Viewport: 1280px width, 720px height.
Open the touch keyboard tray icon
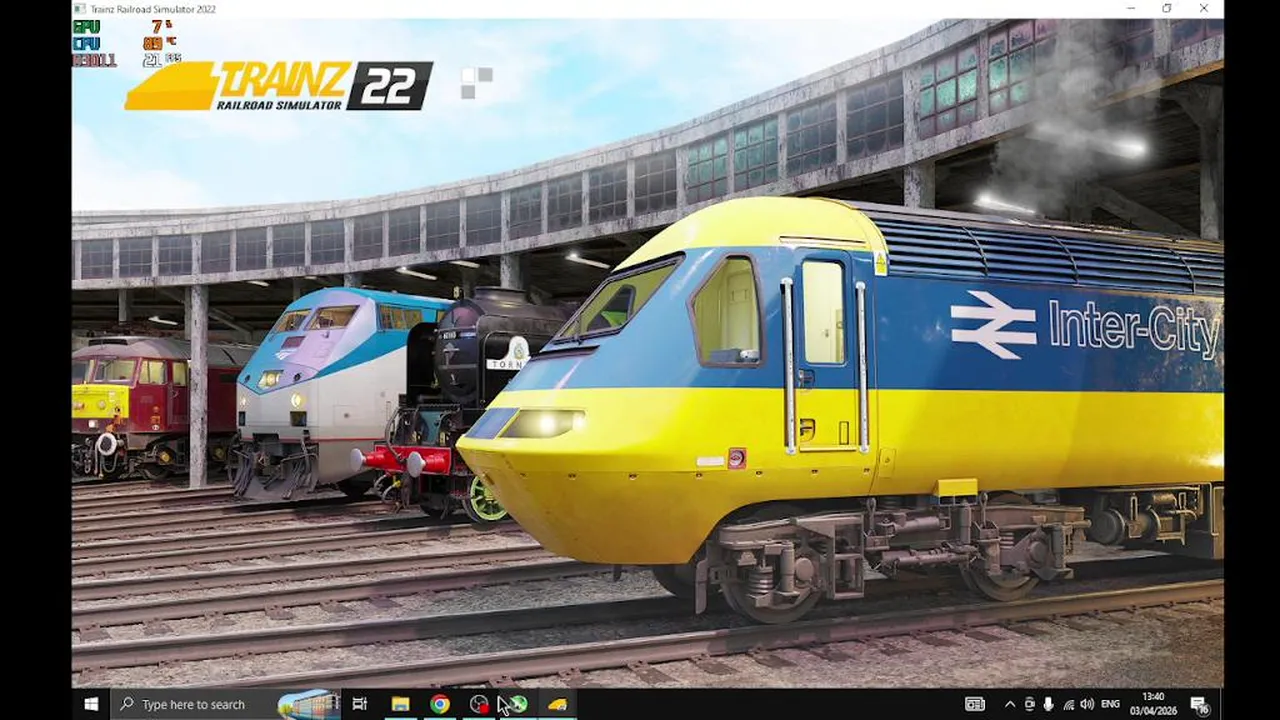[x=974, y=704]
